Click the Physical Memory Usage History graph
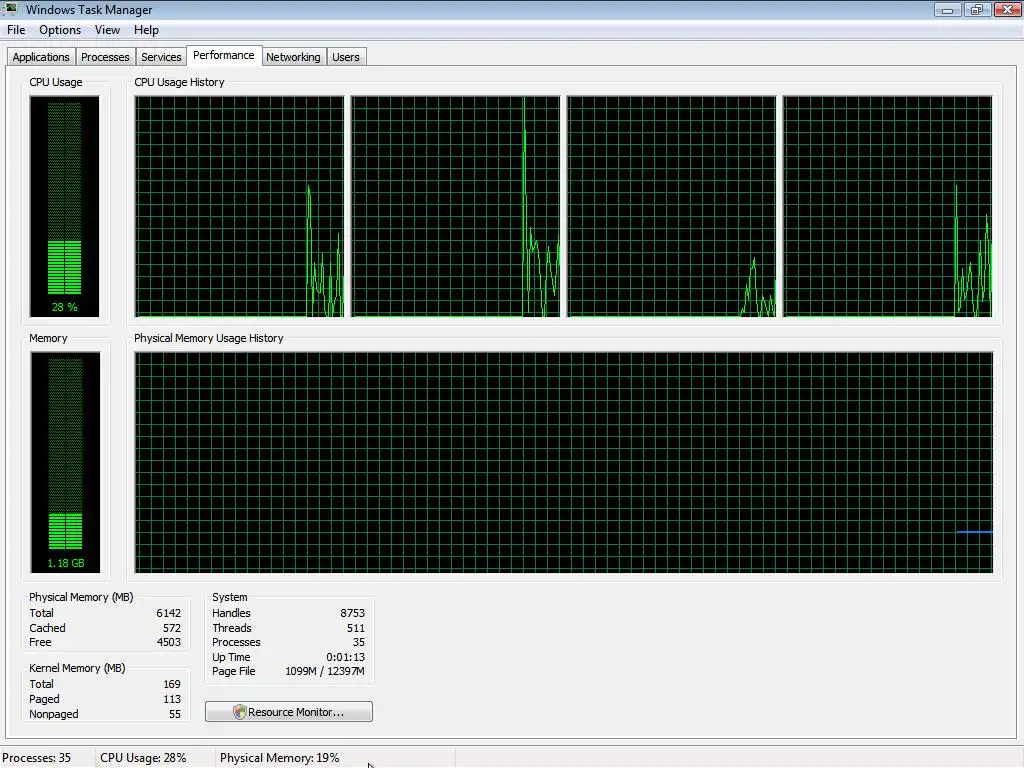This screenshot has width=1024, height=768. tap(564, 462)
